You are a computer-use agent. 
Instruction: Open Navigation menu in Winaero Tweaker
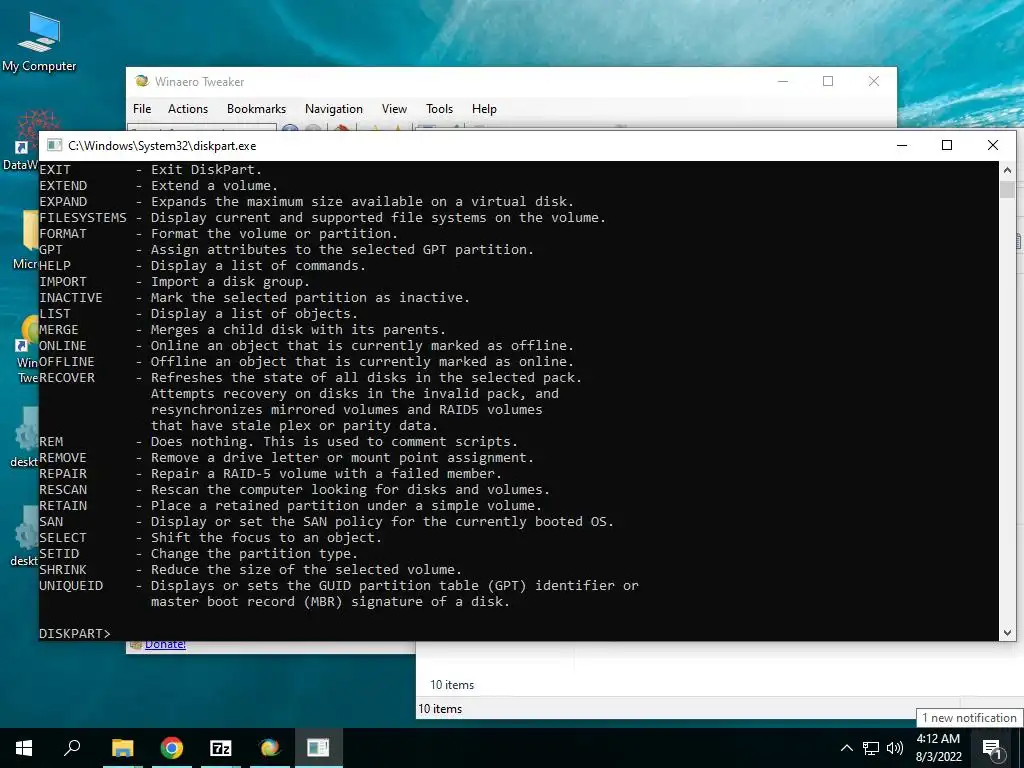[334, 109]
